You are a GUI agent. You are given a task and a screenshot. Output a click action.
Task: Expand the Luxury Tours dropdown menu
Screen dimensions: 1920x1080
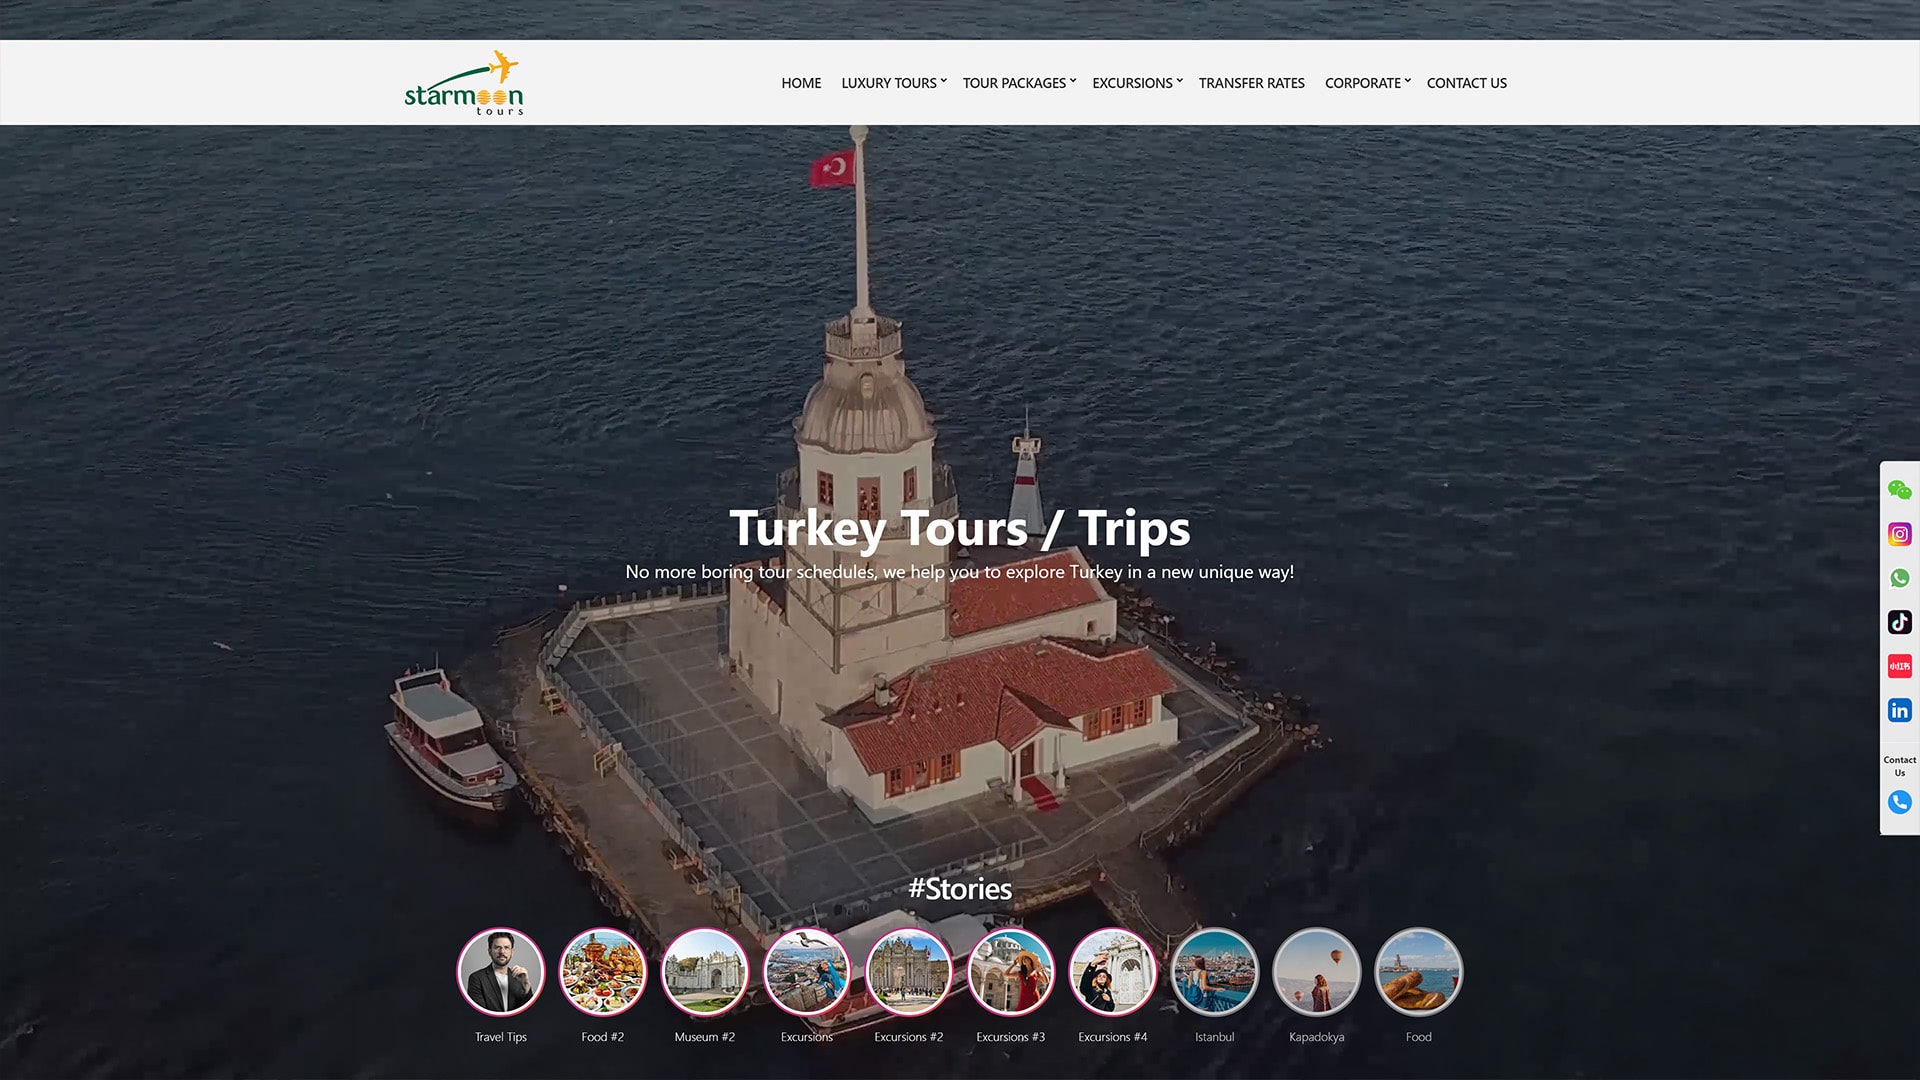(893, 83)
